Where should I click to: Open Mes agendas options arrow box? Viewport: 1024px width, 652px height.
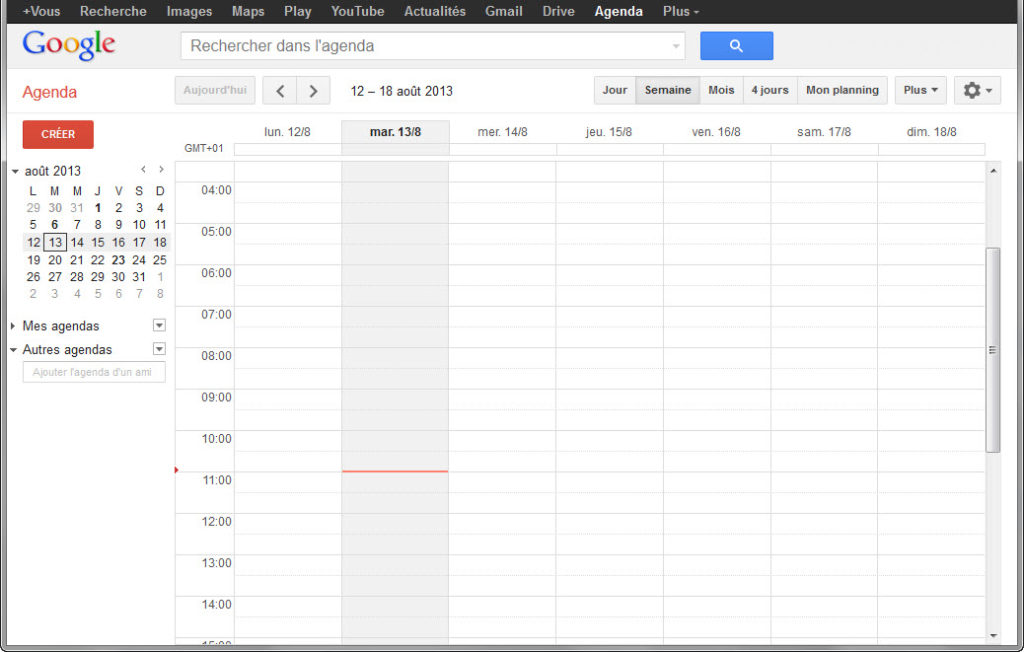pyautogui.click(x=159, y=326)
